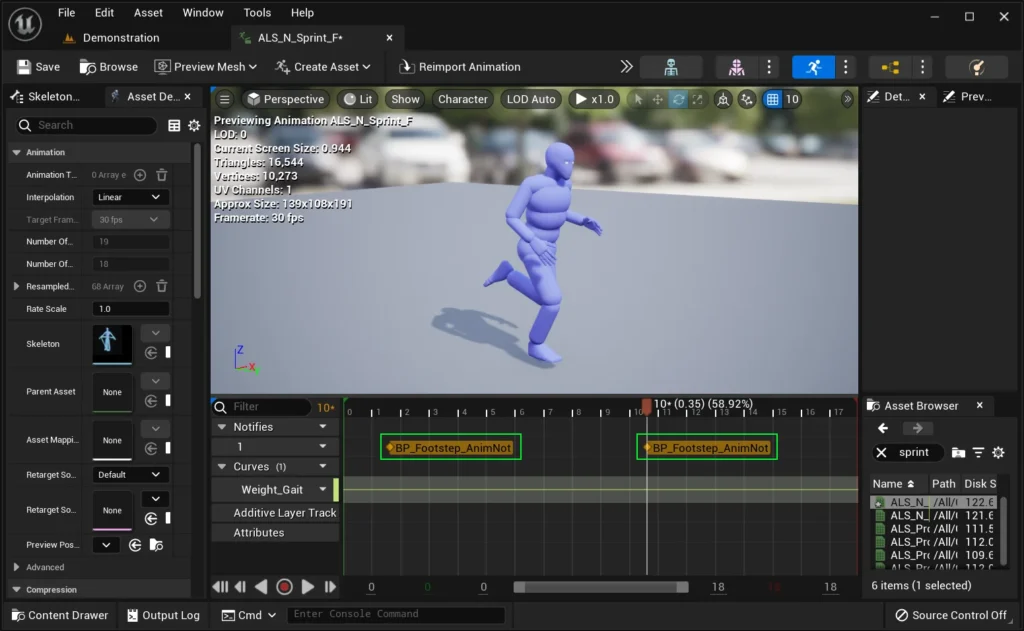The height and width of the screenshot is (631, 1024).
Task: Click the record animation button
Action: [x=284, y=587]
